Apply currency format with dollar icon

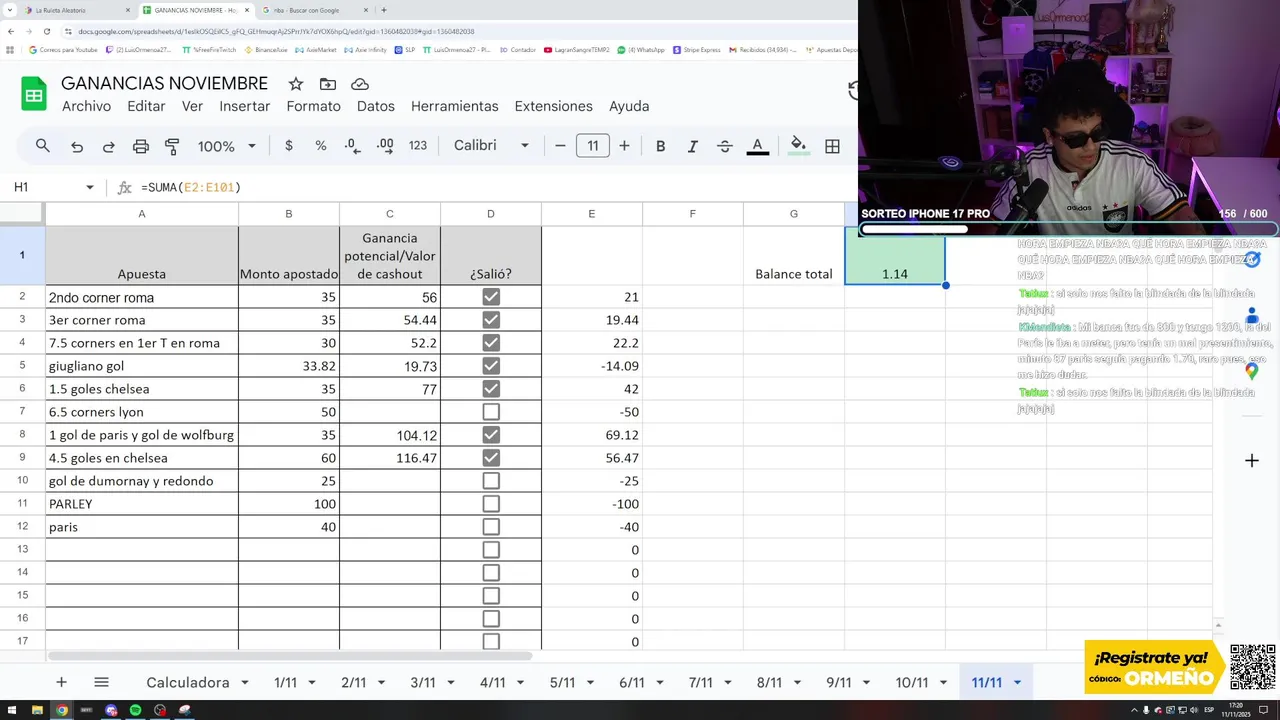click(289, 146)
